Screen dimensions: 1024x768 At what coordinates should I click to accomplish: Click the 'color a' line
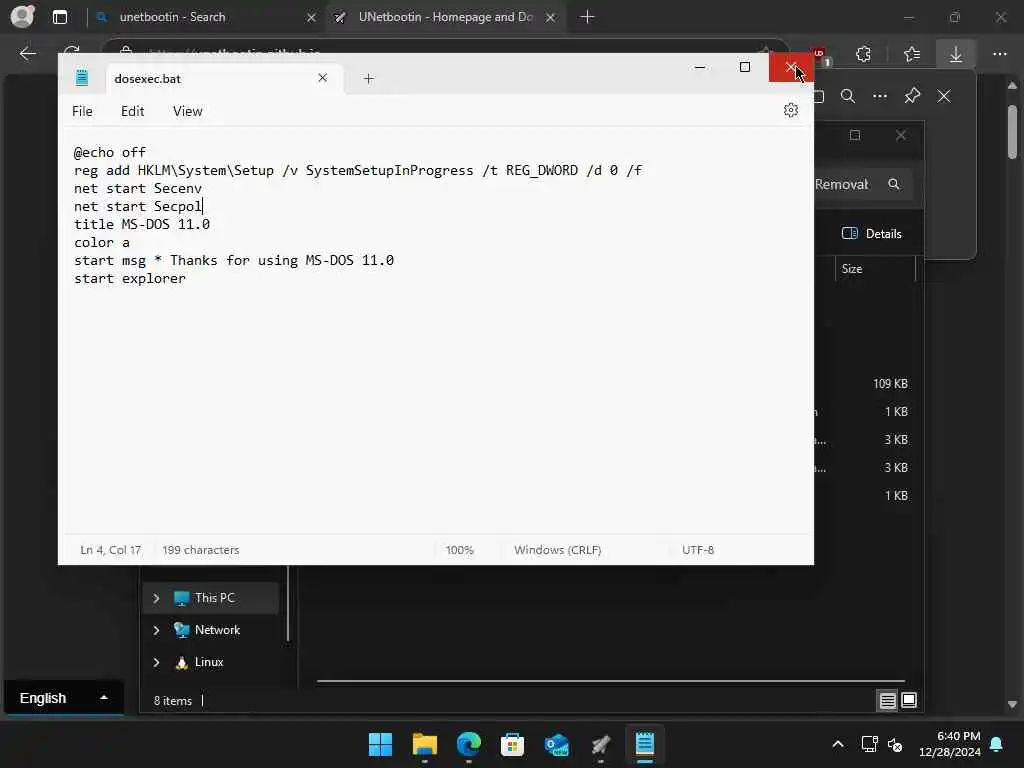point(102,242)
